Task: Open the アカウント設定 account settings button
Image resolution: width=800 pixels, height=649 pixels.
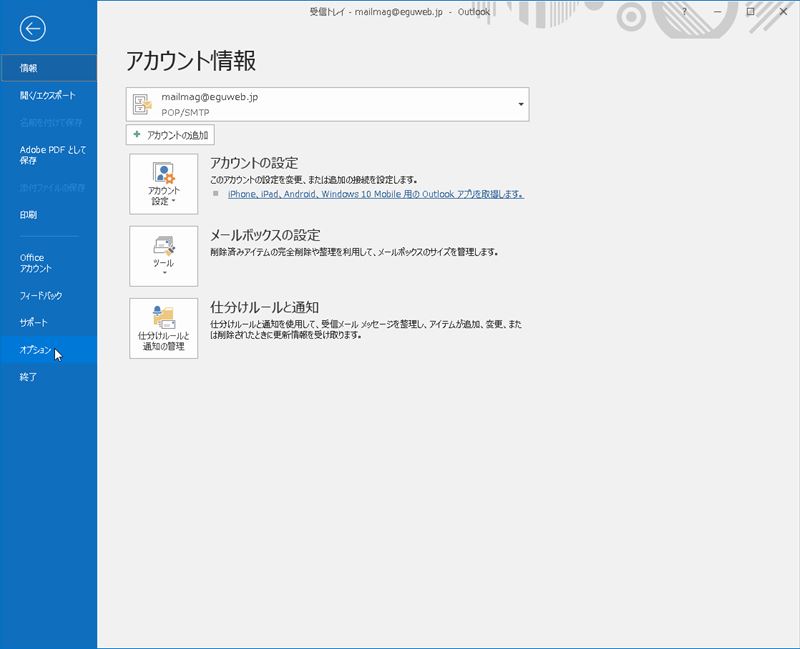Action: point(164,183)
